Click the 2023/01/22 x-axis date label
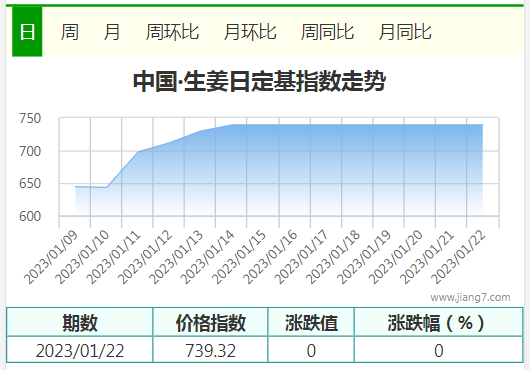 [x=459, y=257]
